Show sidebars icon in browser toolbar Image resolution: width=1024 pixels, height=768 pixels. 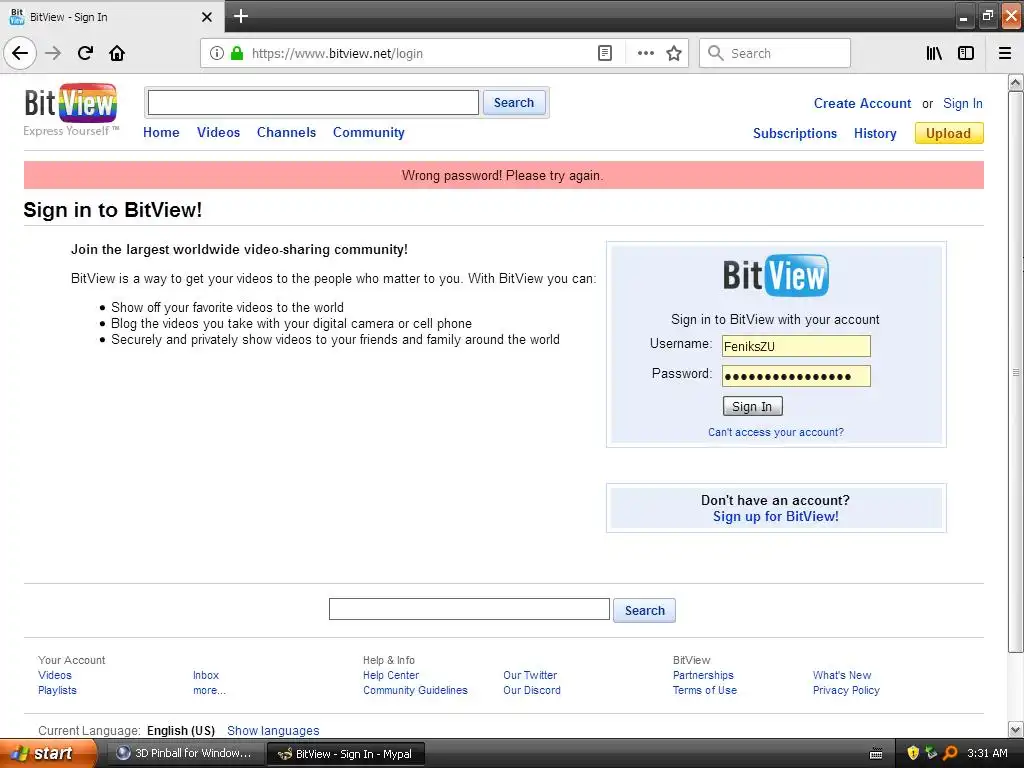tap(966, 53)
